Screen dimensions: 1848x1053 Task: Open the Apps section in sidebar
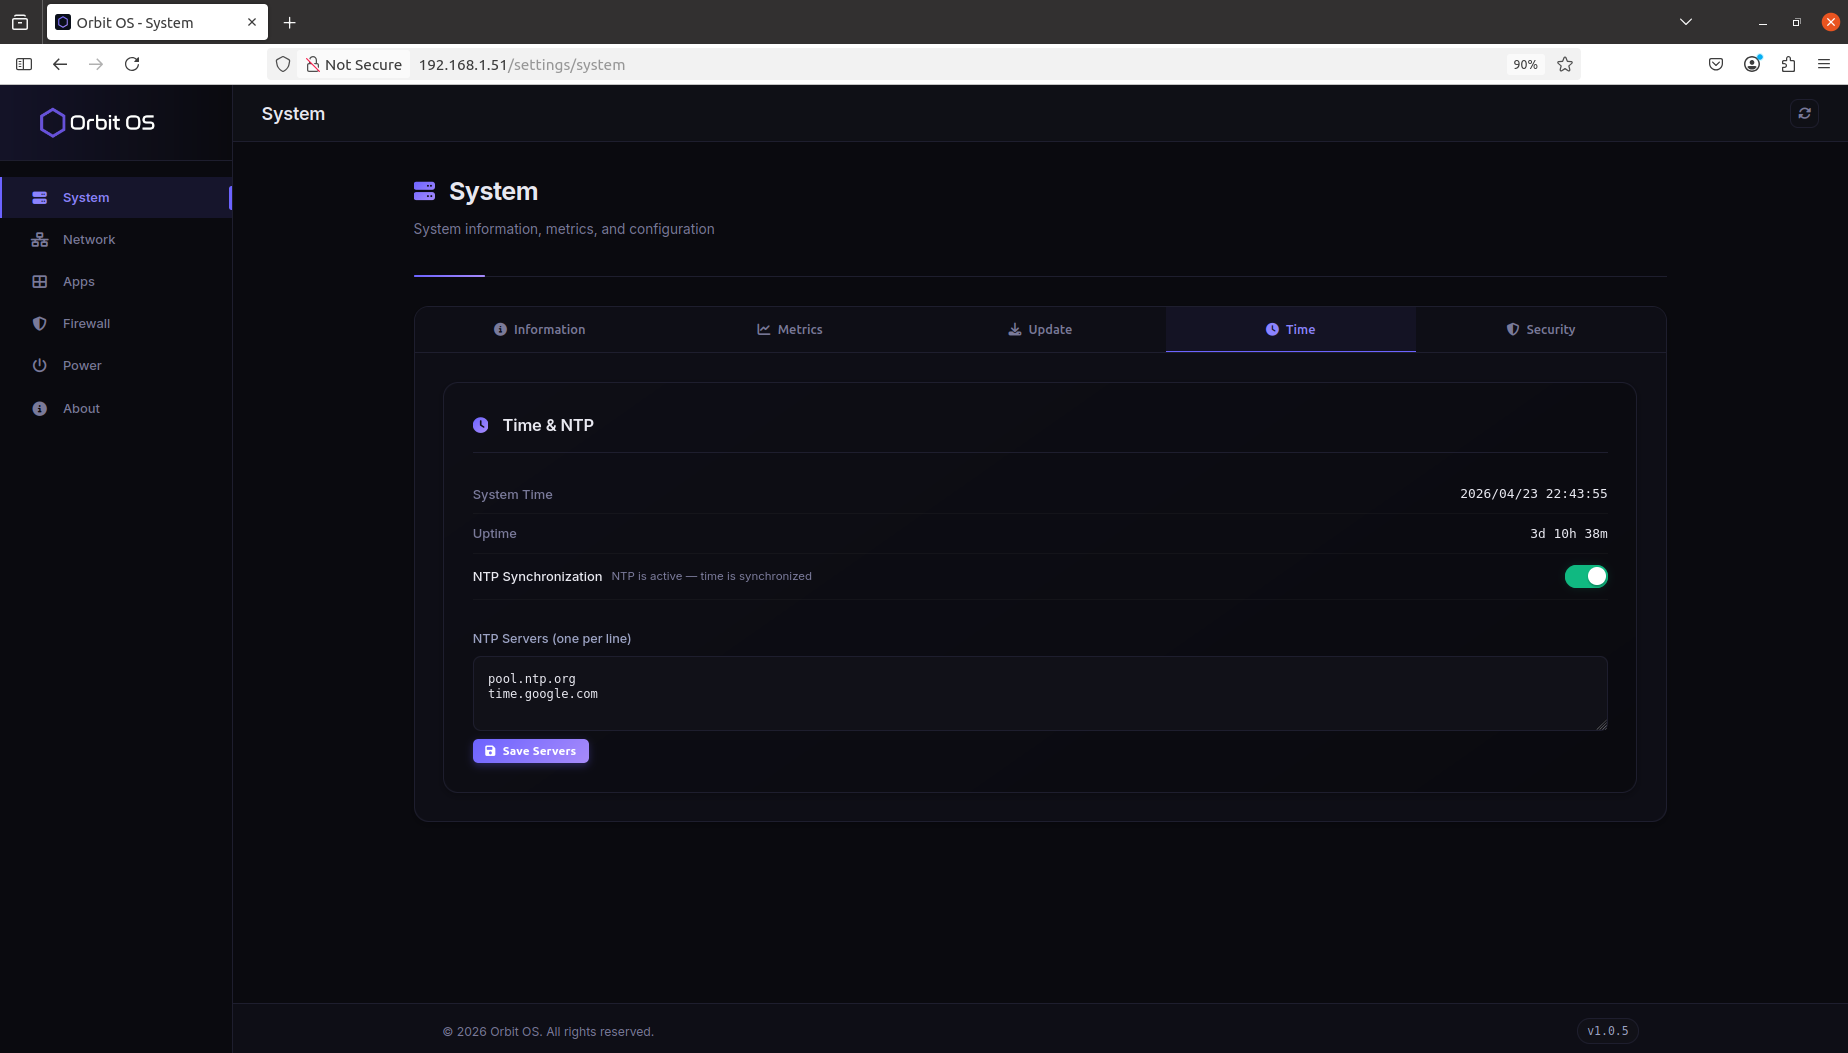pyautogui.click(x=78, y=281)
